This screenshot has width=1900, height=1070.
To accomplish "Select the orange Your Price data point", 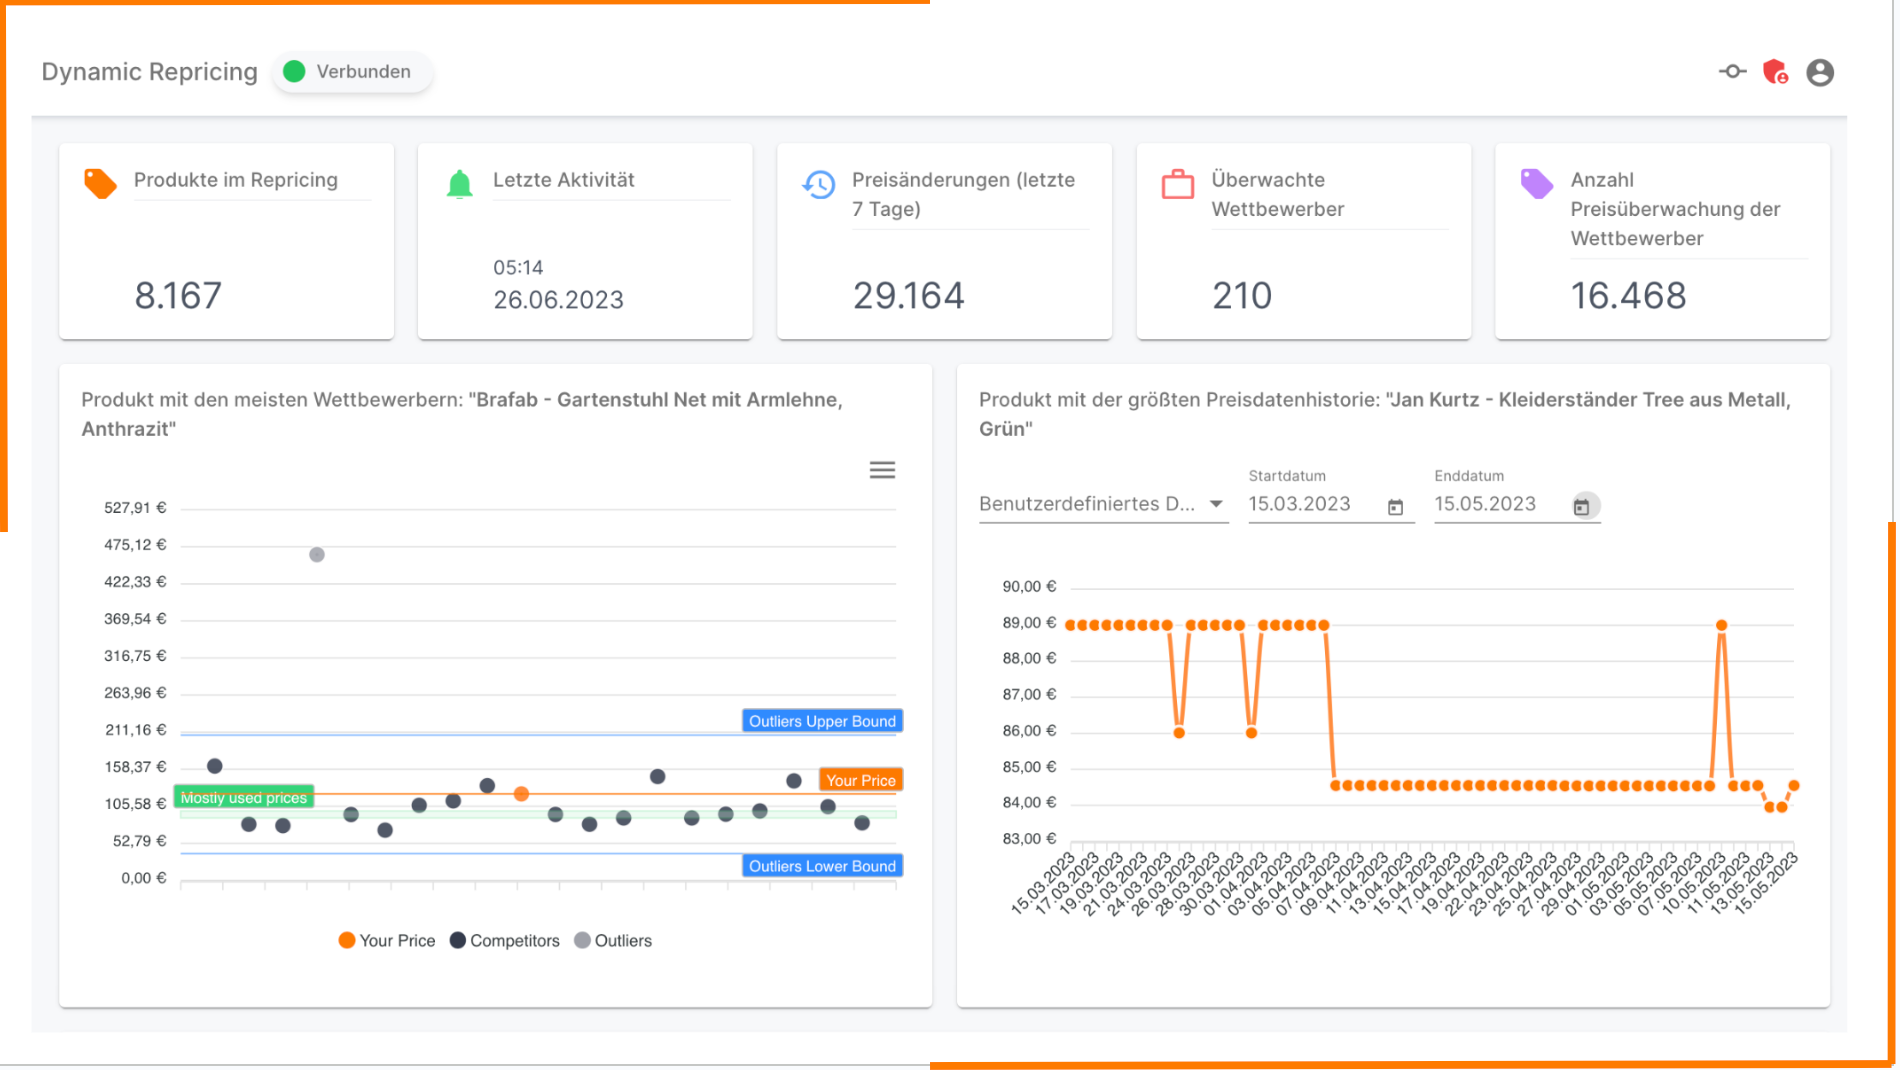I will click(x=521, y=794).
